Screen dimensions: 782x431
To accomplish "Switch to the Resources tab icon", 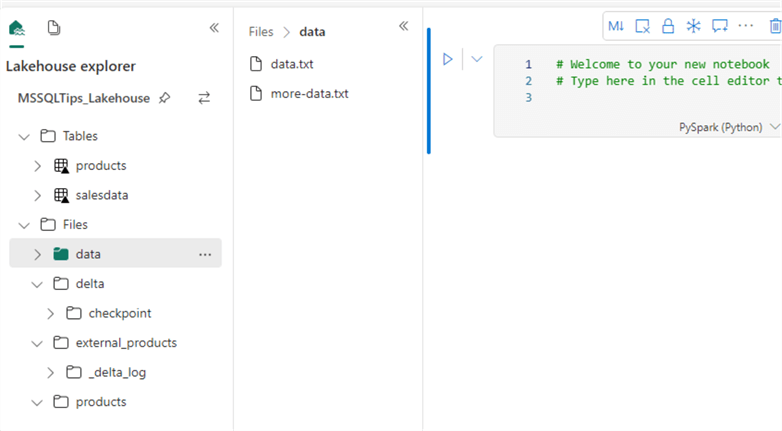I will [54, 28].
